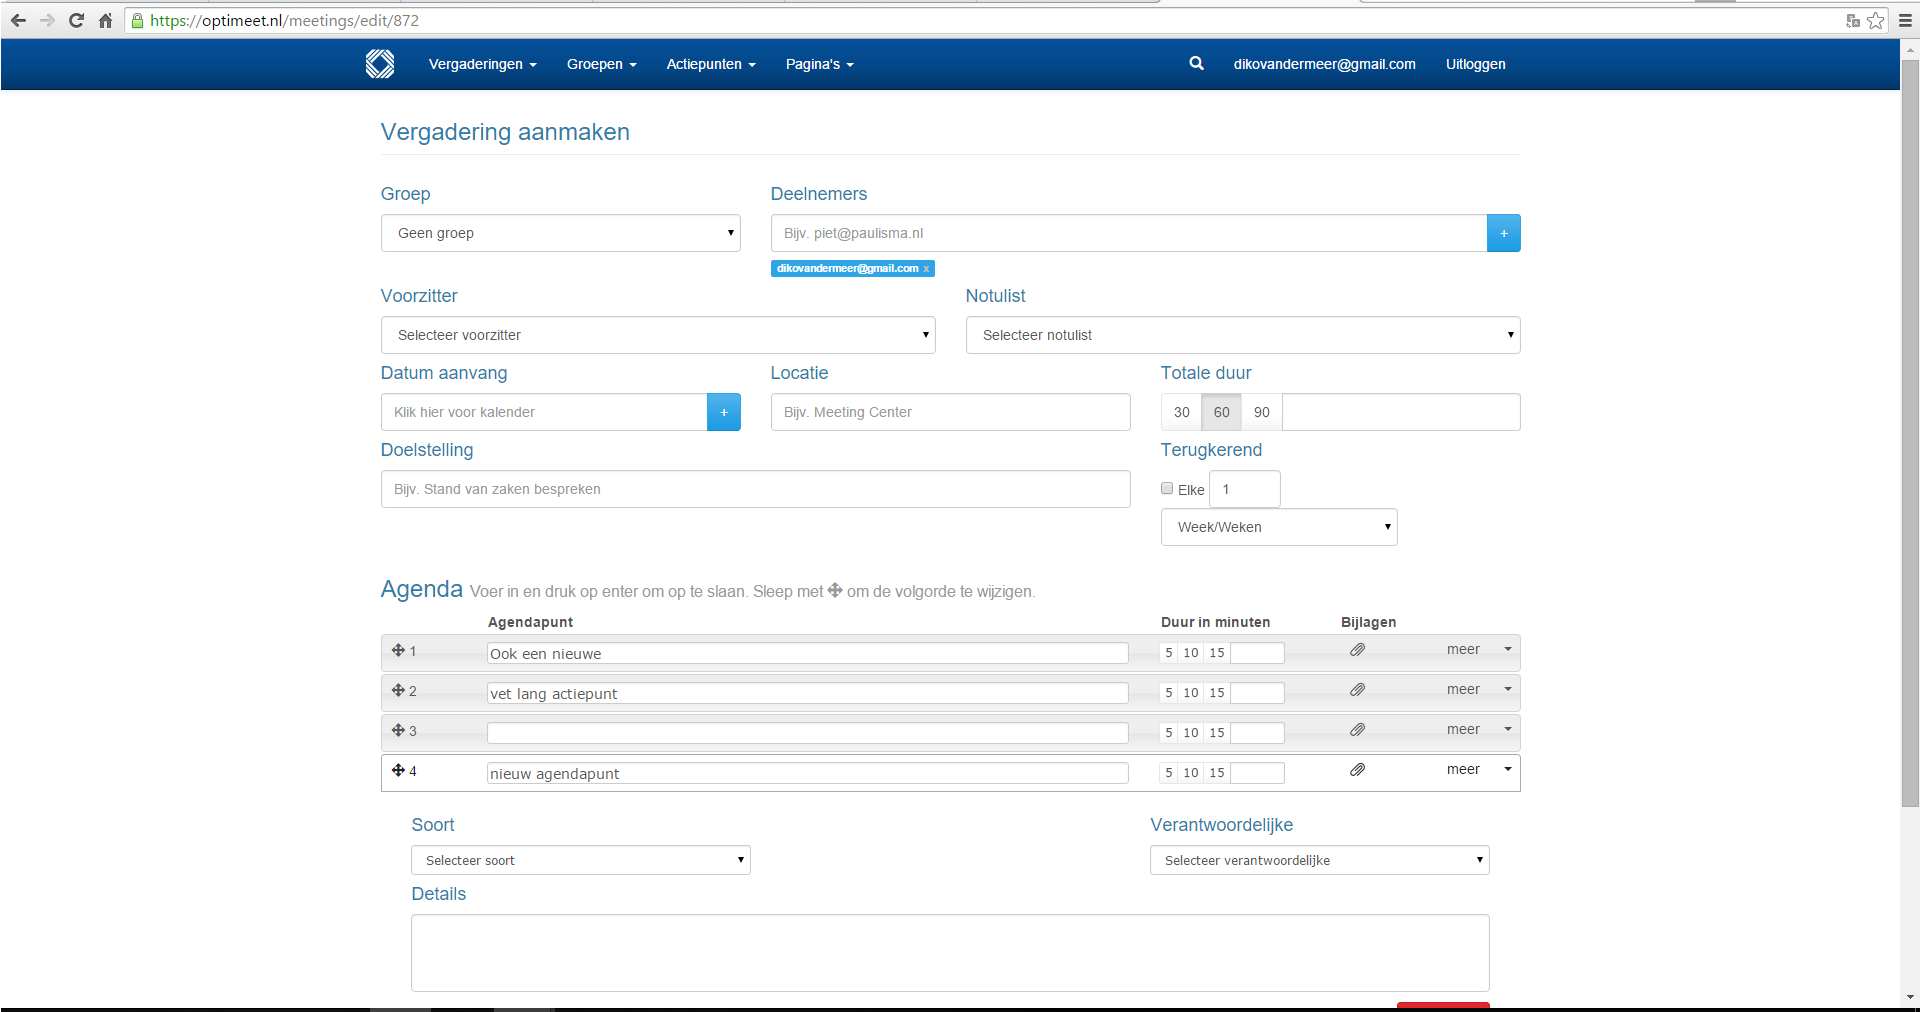
Task: Expand the Selecteer voorzitter dropdown
Action: click(x=657, y=335)
